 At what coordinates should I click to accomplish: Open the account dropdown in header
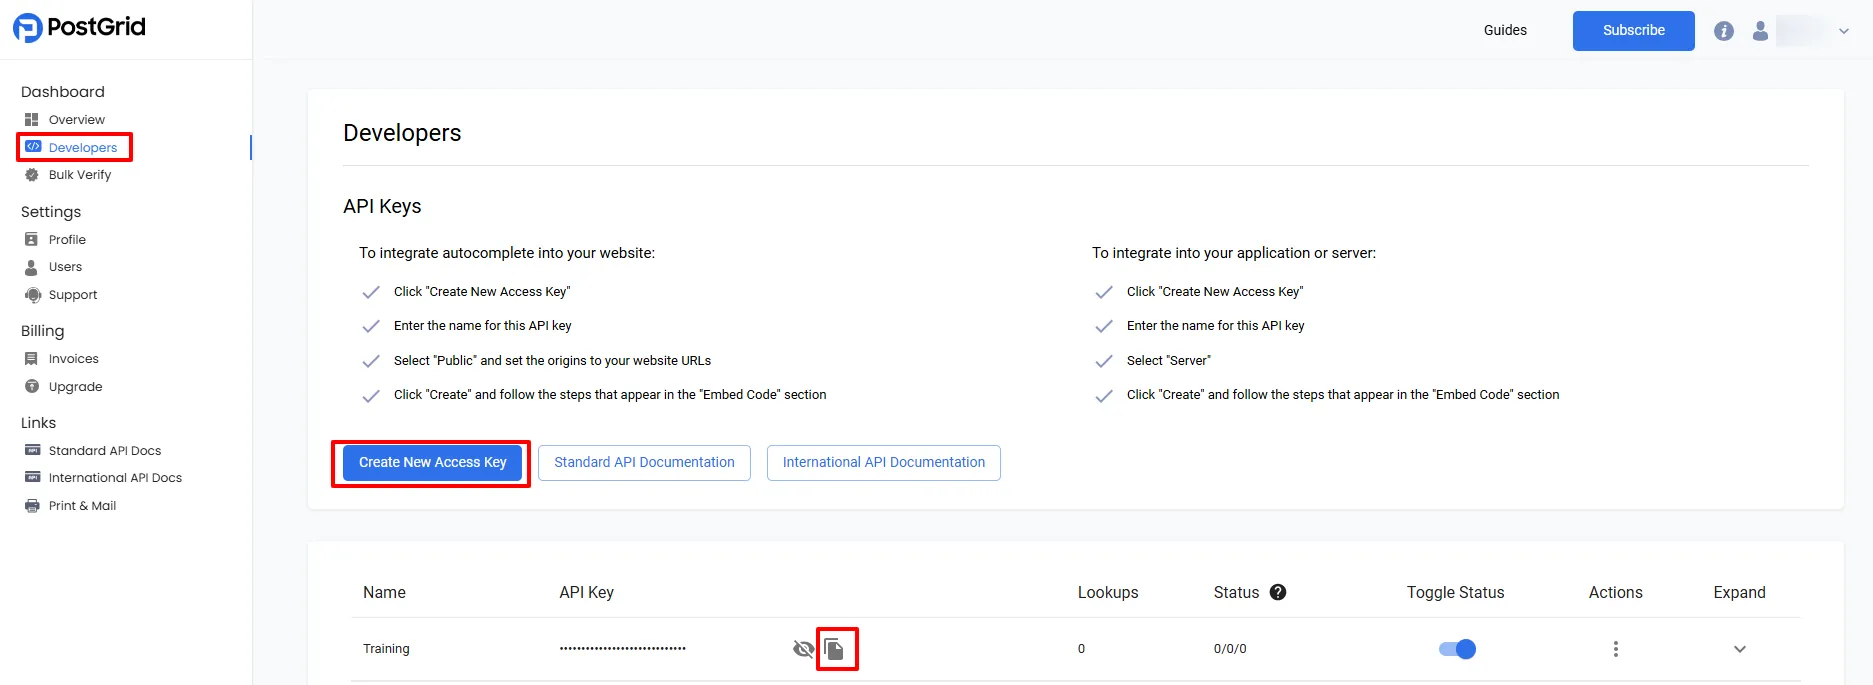tap(1844, 31)
